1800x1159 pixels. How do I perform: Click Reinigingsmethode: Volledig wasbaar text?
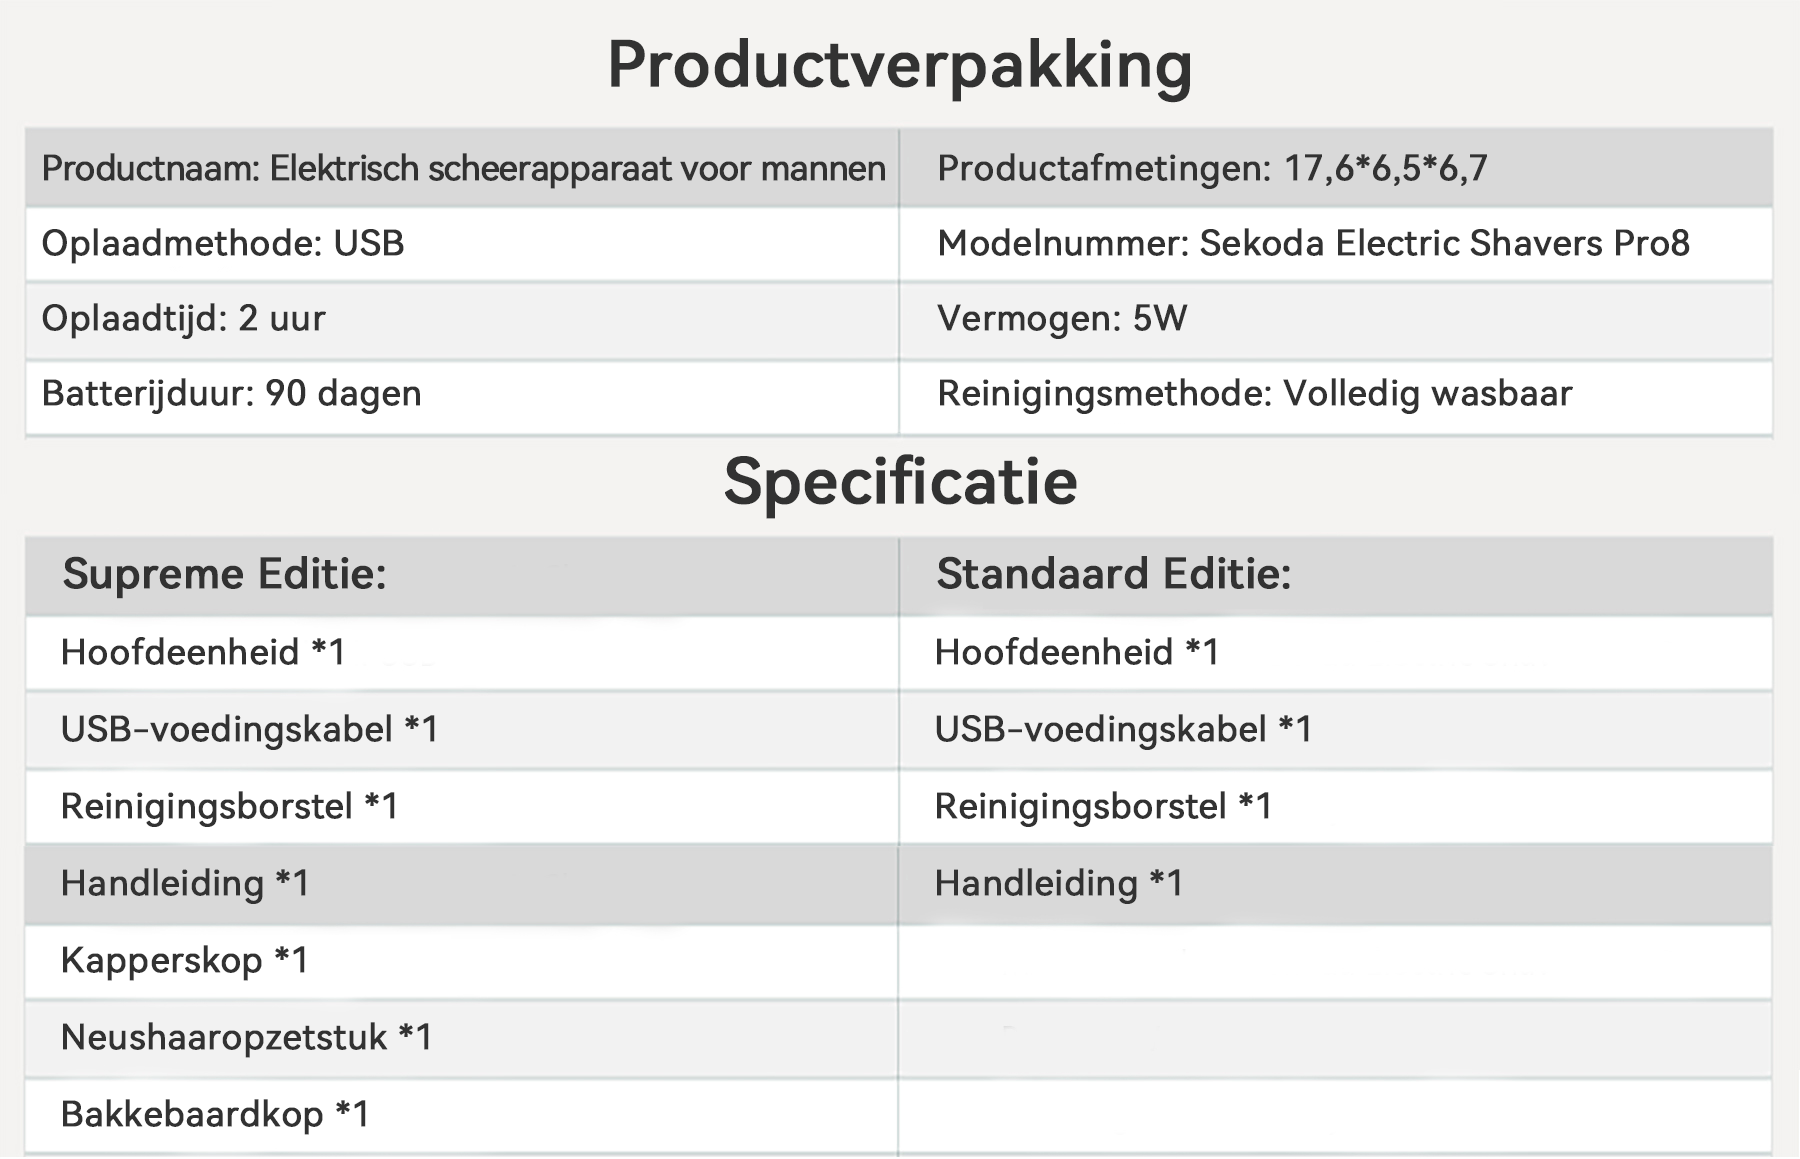(x=1254, y=394)
